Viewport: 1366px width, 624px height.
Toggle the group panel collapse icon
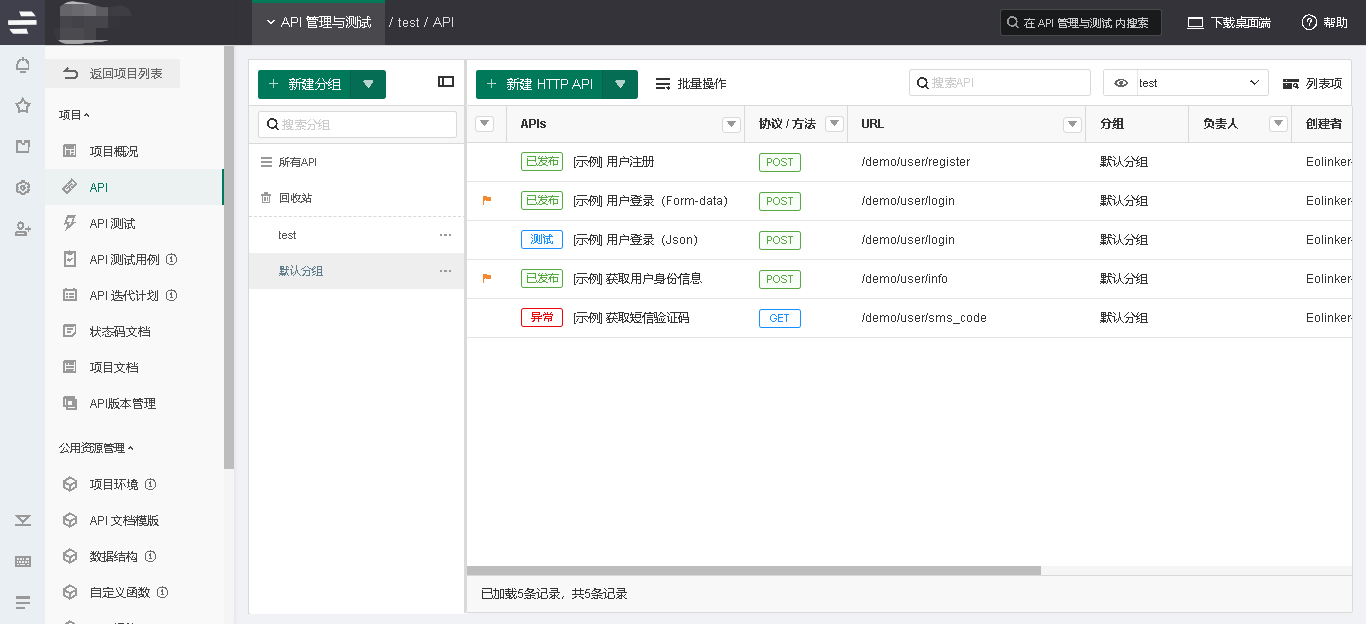[446, 82]
